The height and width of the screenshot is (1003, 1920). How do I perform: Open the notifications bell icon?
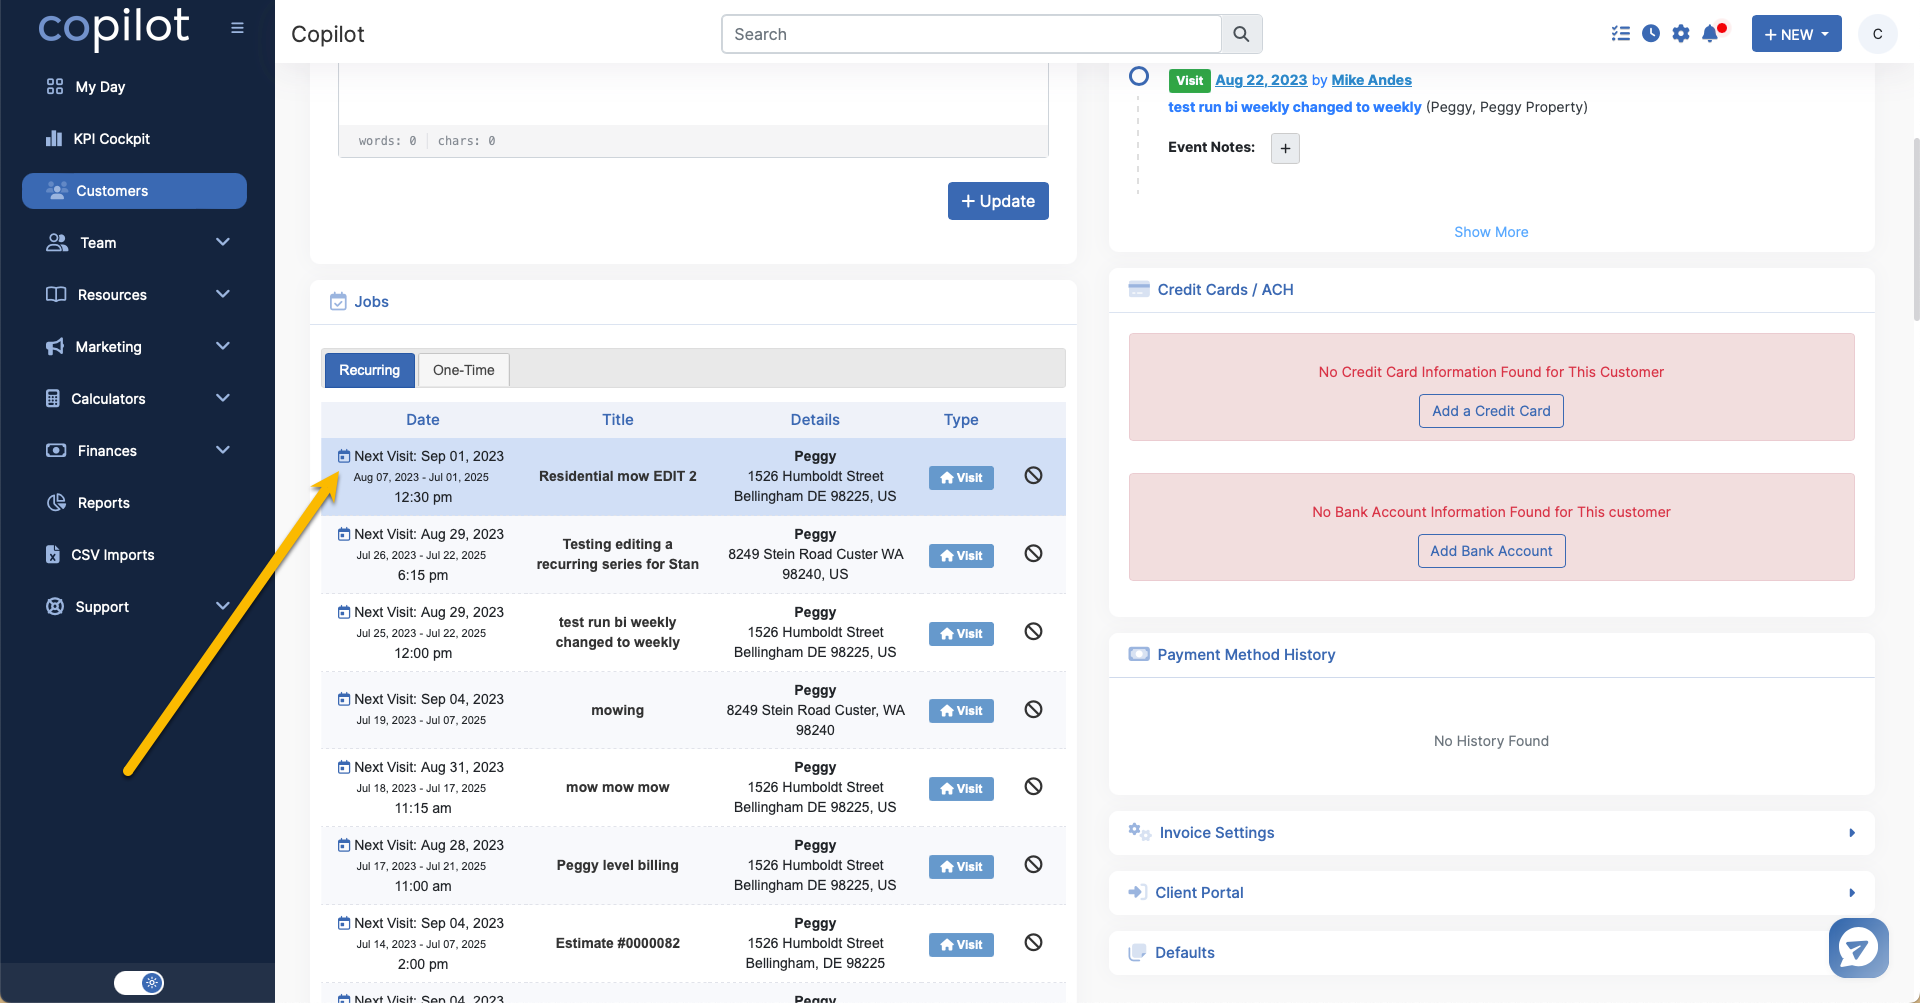[1712, 34]
